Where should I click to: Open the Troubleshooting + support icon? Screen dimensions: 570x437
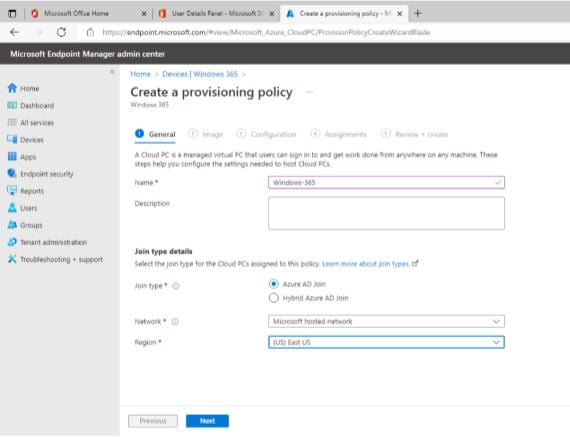click(12, 259)
